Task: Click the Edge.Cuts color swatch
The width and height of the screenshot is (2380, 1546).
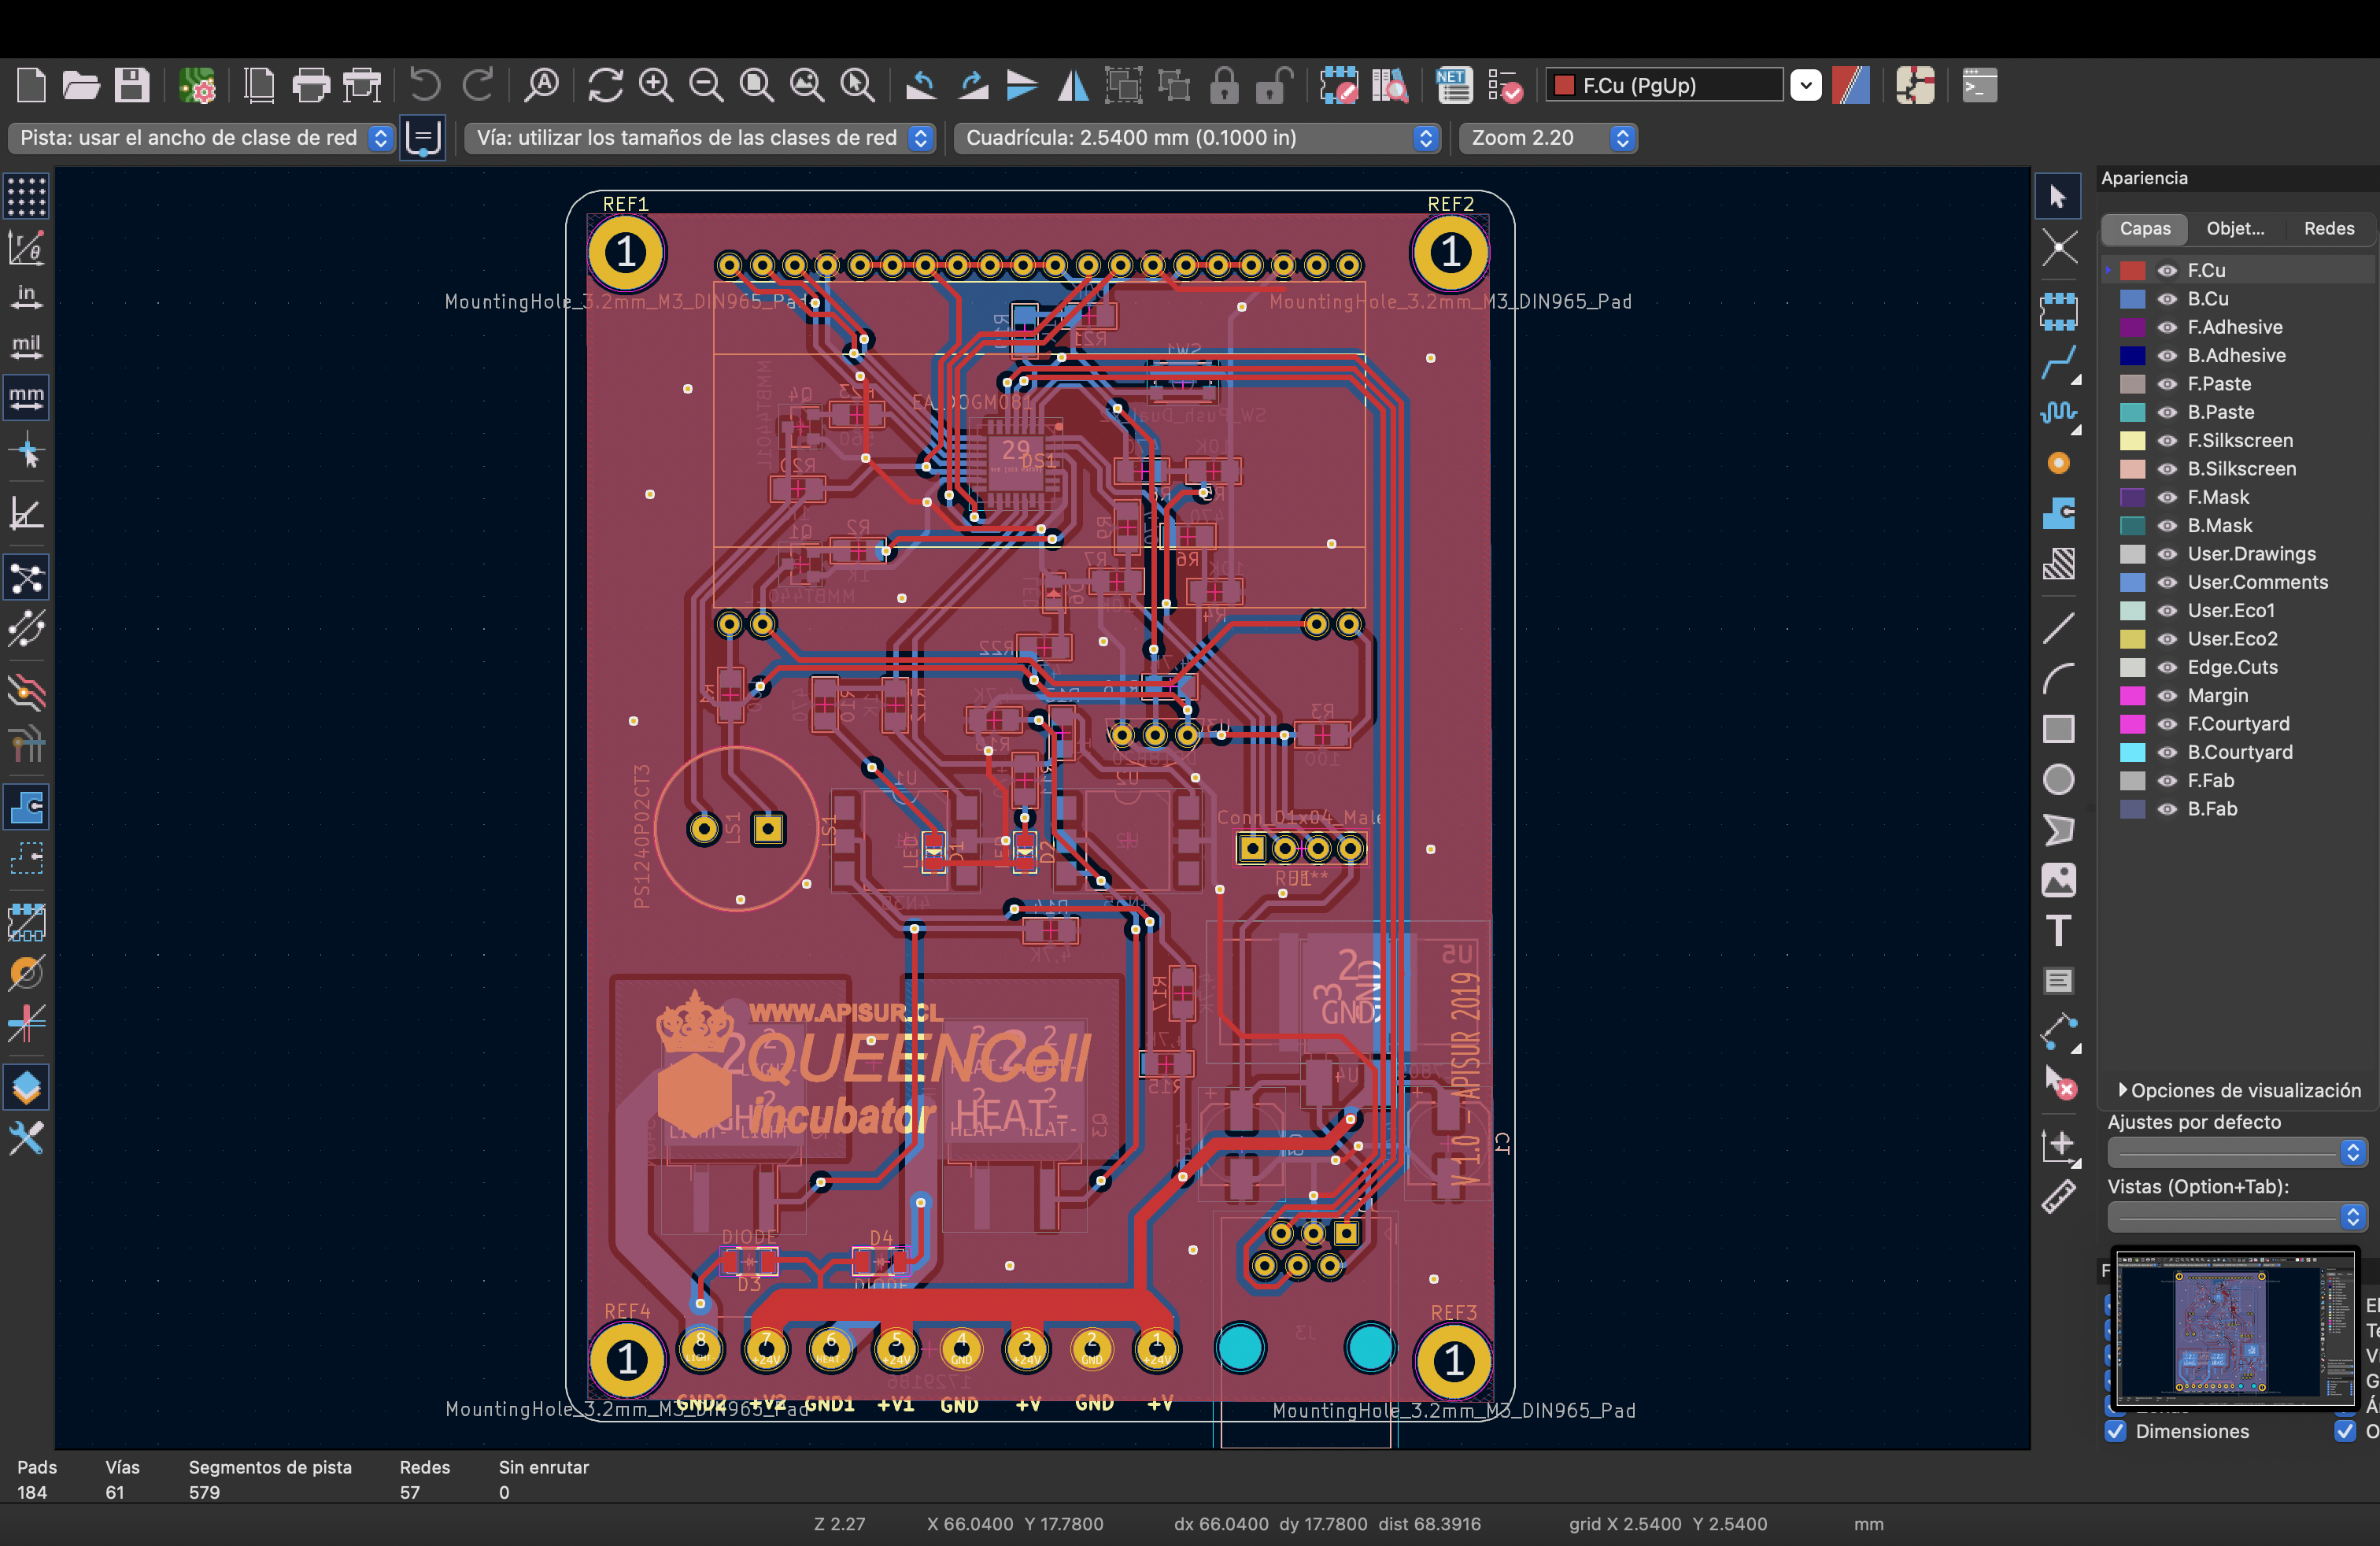Action: click(2133, 668)
